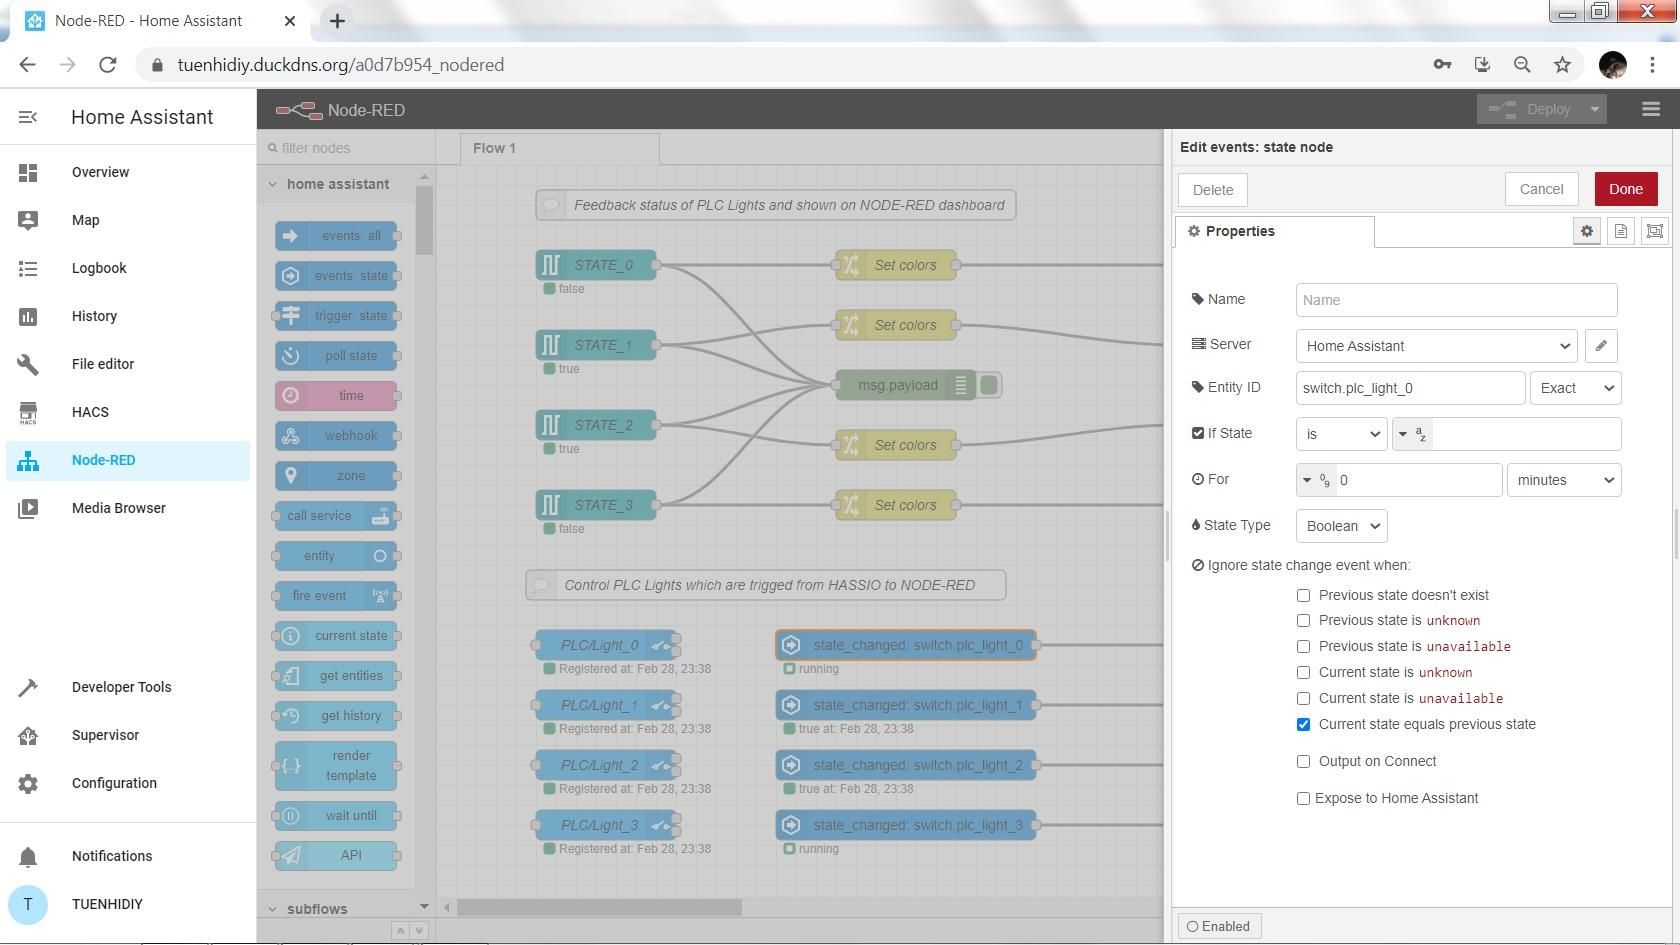Image resolution: width=1680 pixels, height=945 pixels.
Task: Click the For duration input field
Action: [1418, 480]
